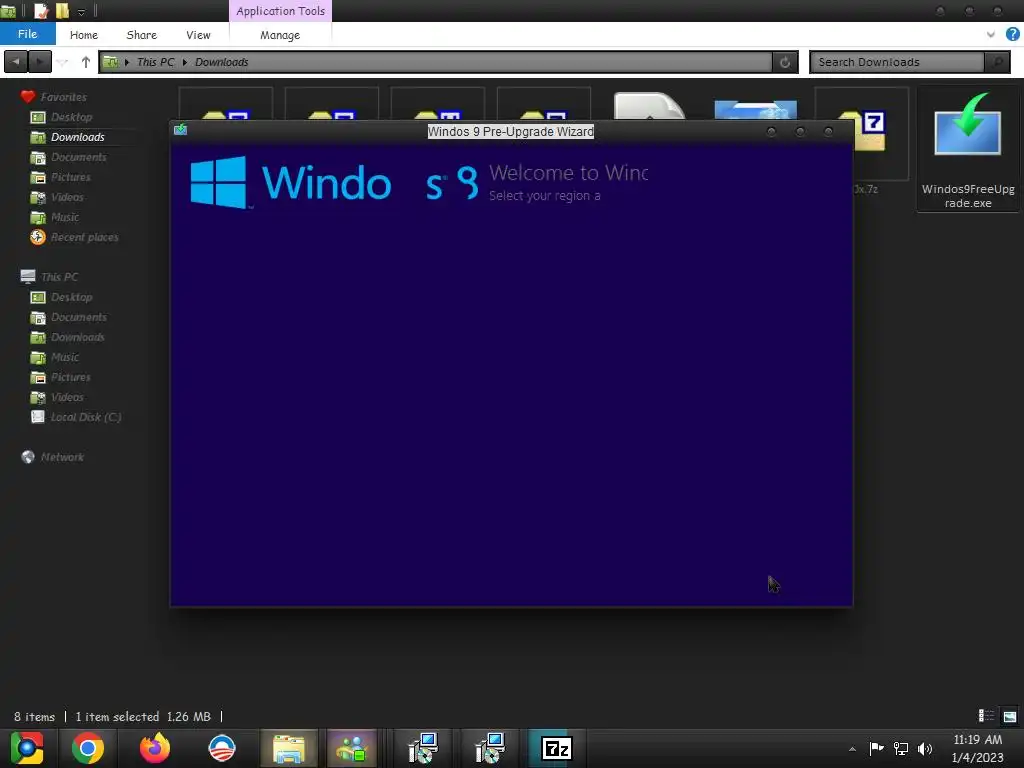Open Desktop under This PC

click(61, 297)
